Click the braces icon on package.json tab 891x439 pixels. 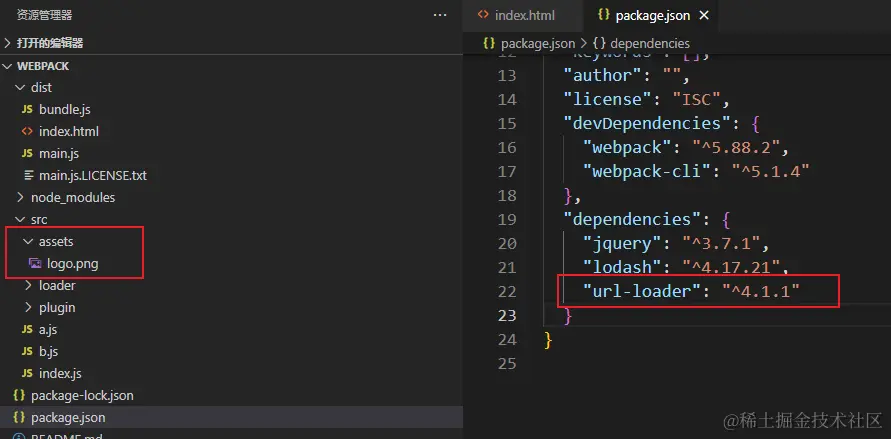(x=603, y=15)
